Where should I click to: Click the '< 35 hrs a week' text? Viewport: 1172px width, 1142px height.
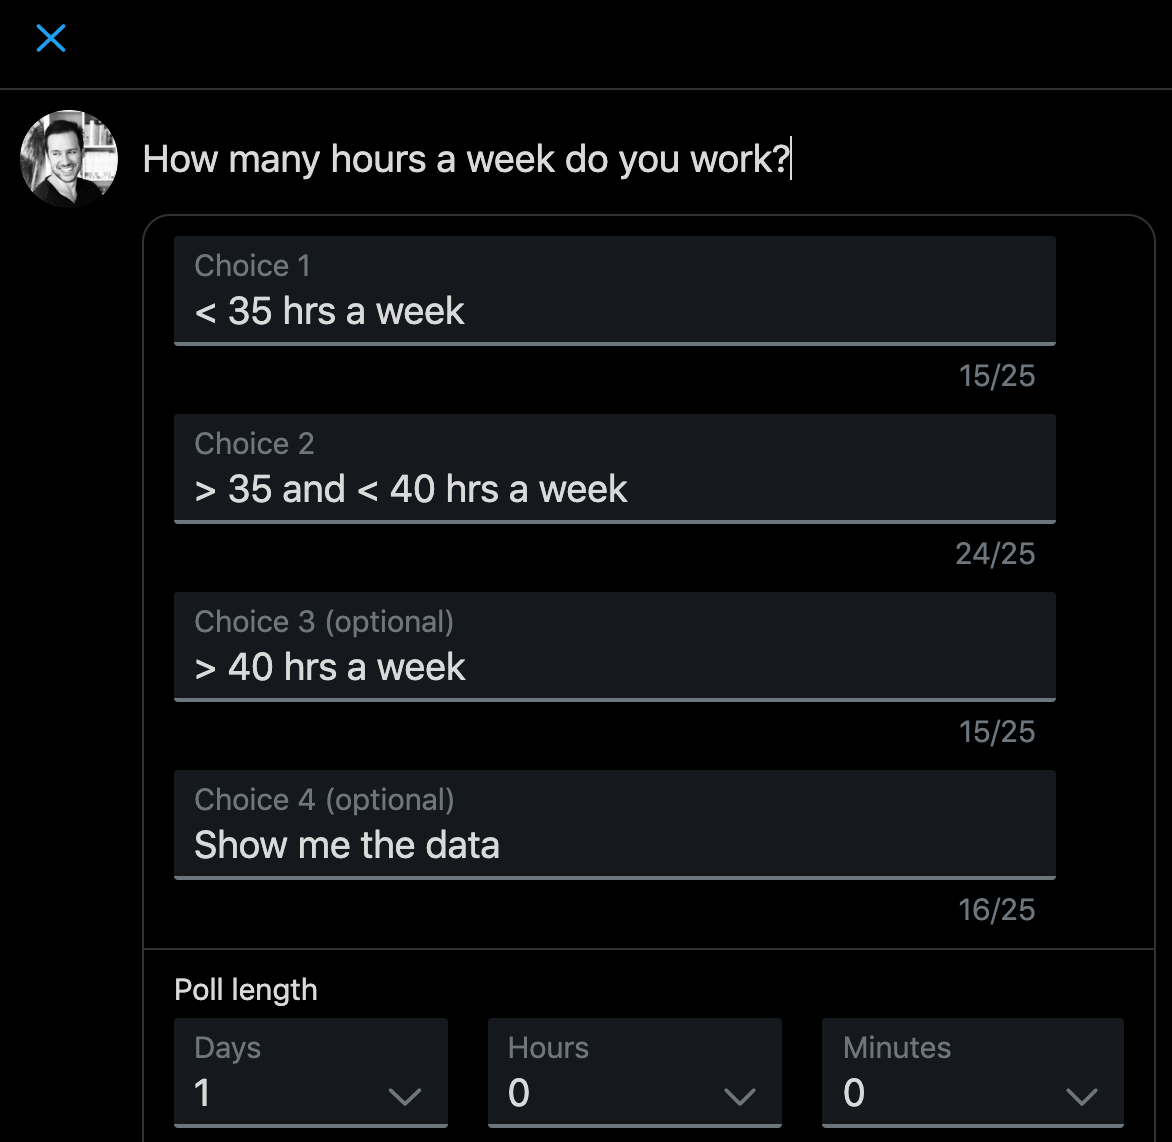[x=330, y=311]
